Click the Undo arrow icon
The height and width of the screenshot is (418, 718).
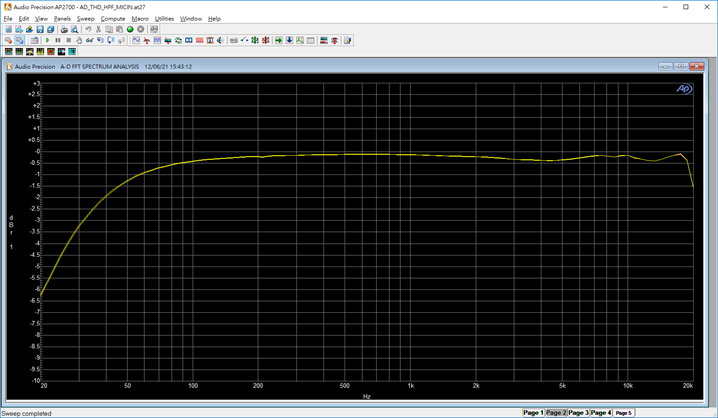[88, 29]
